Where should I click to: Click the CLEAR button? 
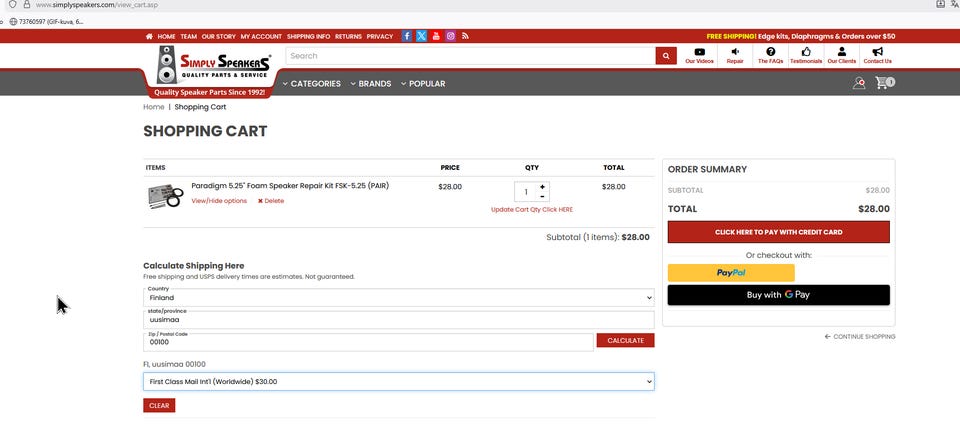tap(159, 405)
